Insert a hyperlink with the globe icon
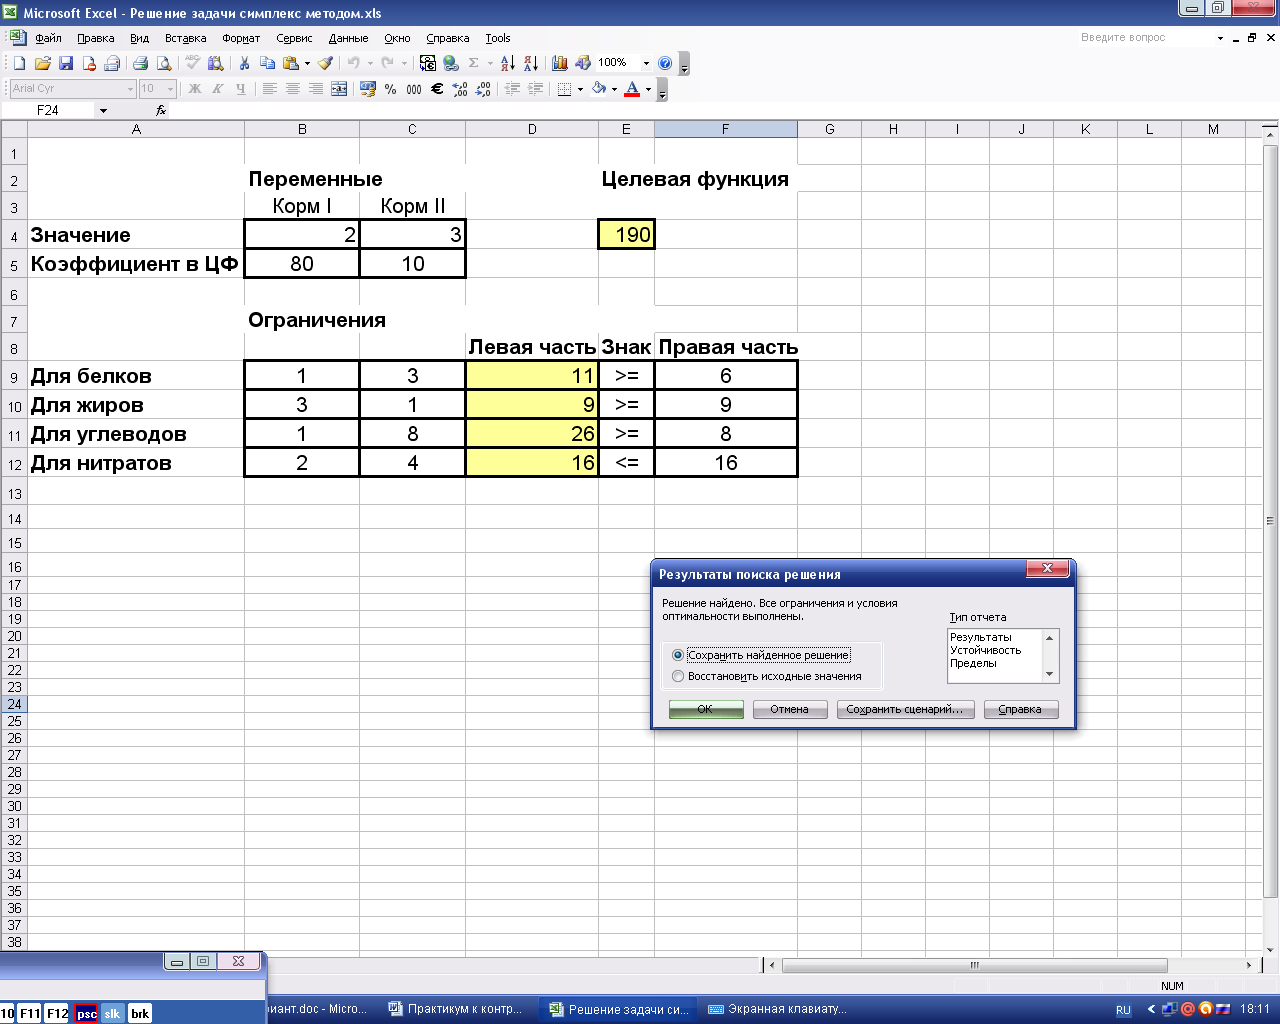The height and width of the screenshot is (1024, 1280). click(451, 63)
